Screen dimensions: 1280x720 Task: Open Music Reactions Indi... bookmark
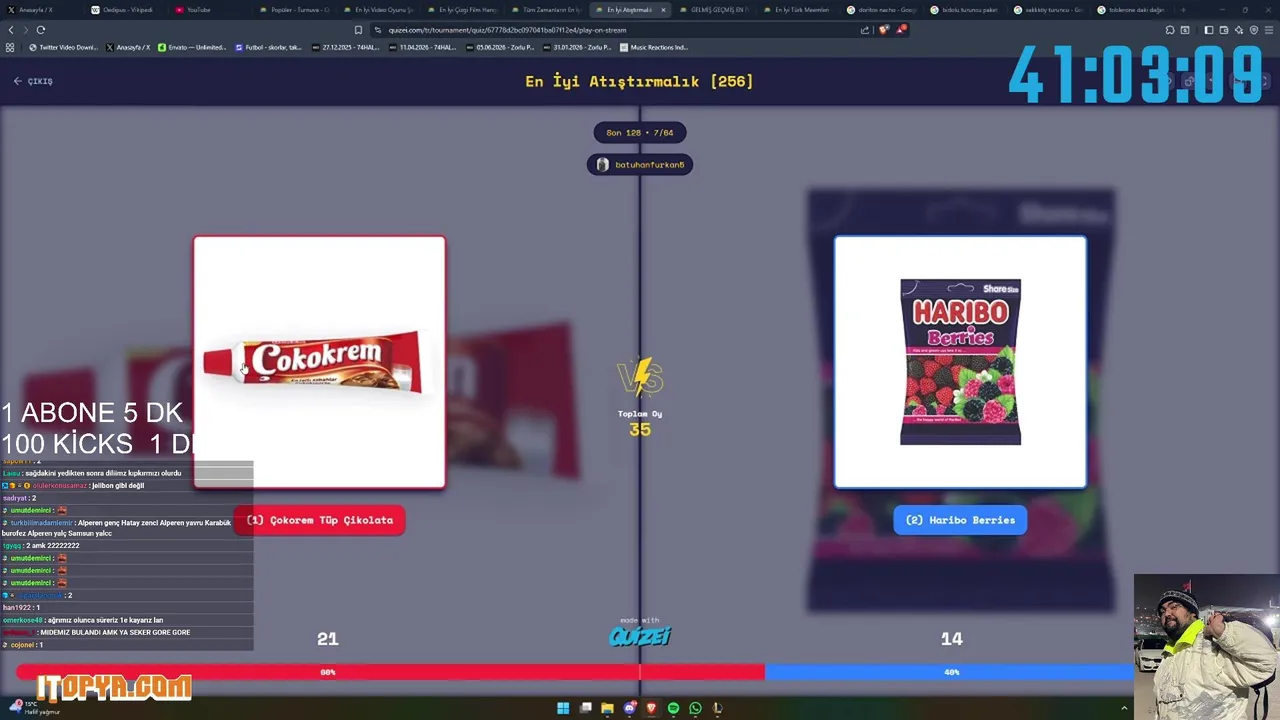pyautogui.click(x=654, y=47)
